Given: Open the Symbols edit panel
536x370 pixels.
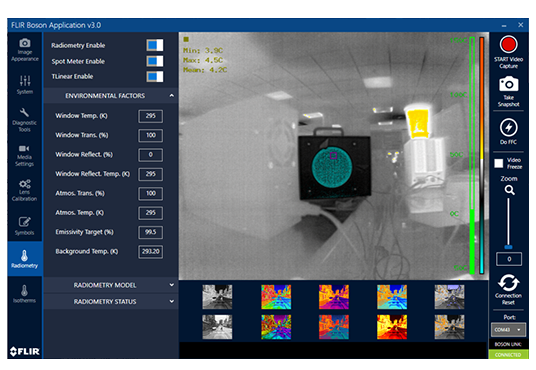Looking at the screenshot, I should click(25, 226).
